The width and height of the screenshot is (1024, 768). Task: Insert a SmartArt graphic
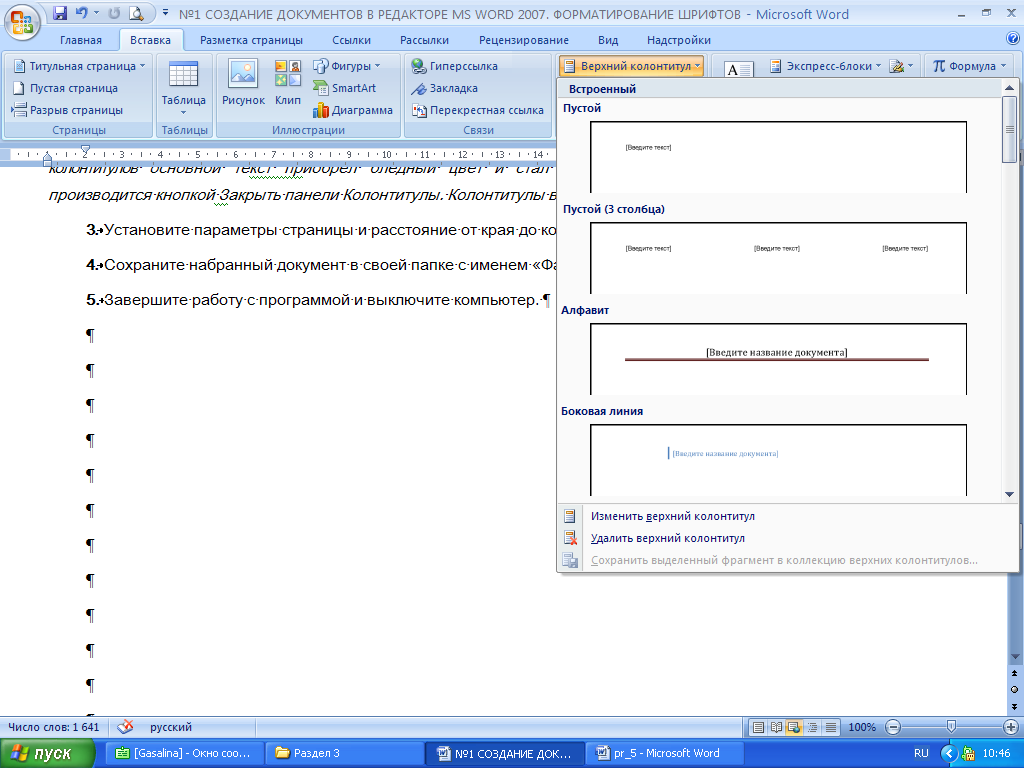point(344,88)
